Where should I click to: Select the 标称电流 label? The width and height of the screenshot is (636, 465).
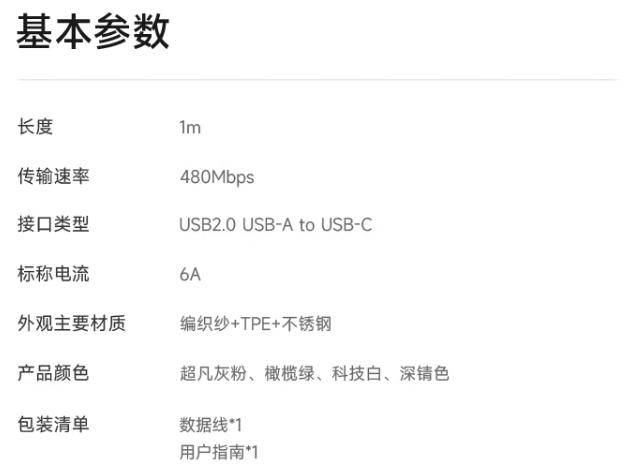click(53, 273)
